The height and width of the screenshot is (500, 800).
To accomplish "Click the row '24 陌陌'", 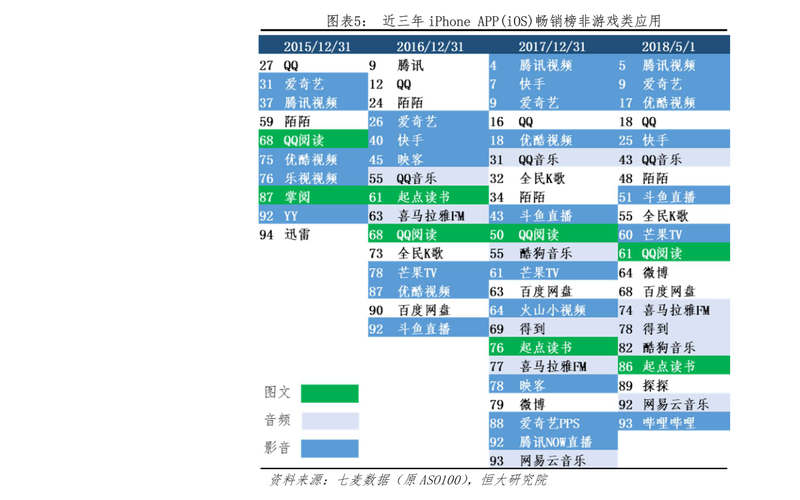I will click(x=429, y=103).
